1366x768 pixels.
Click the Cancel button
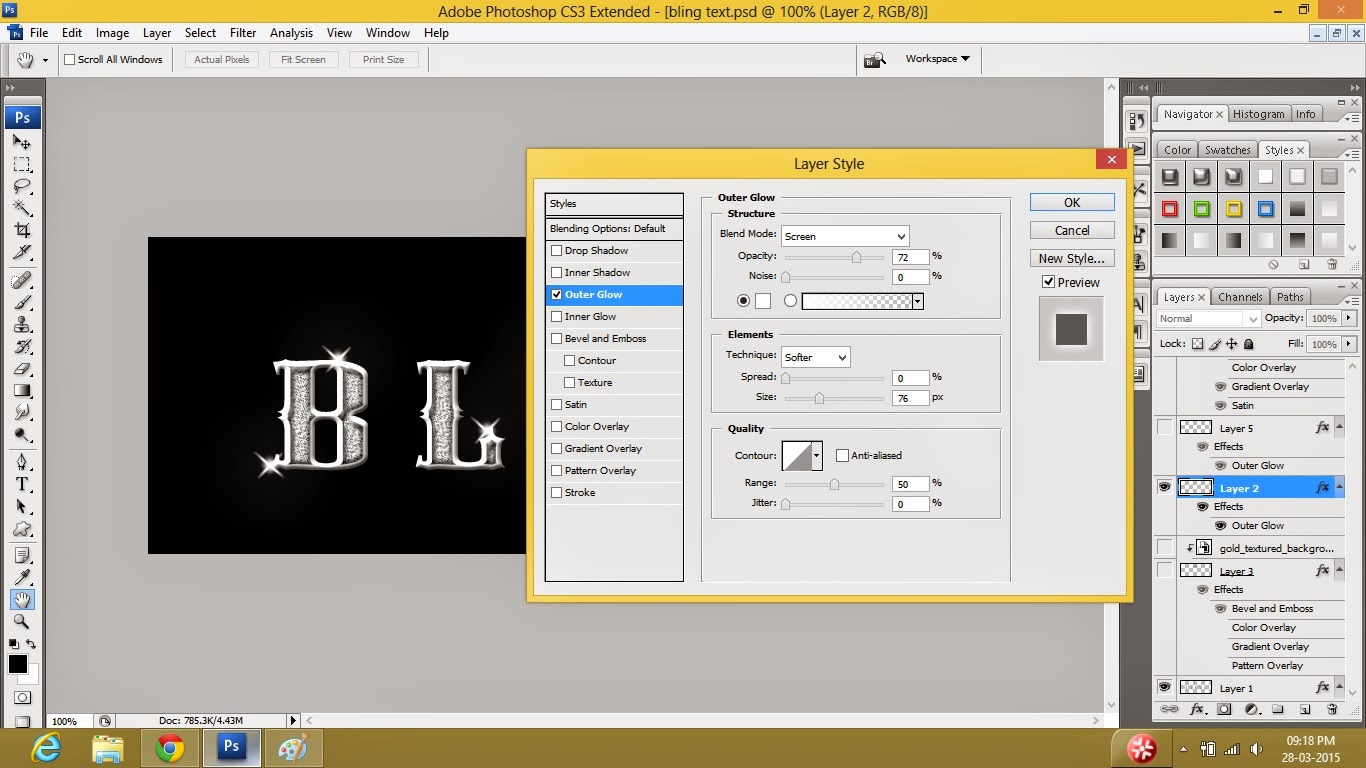pyautogui.click(x=1071, y=229)
